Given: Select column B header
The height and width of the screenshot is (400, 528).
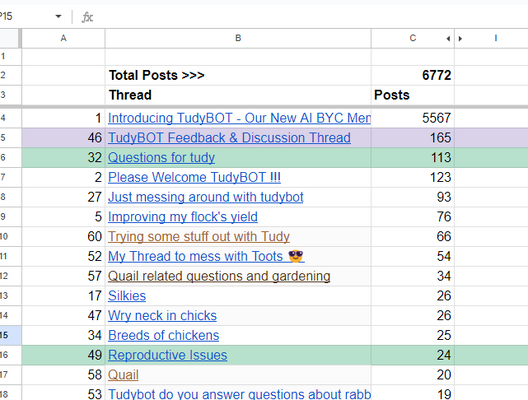Looking at the screenshot, I should tap(238, 38).
